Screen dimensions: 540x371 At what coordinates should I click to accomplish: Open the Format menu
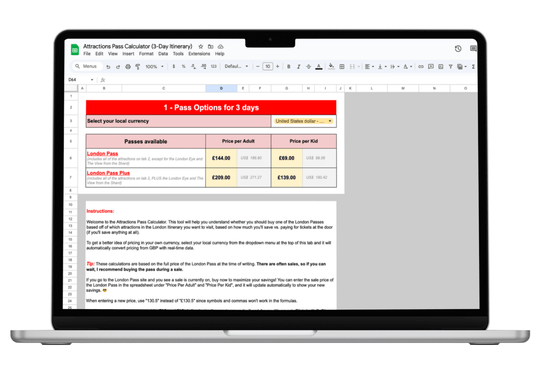click(x=146, y=54)
